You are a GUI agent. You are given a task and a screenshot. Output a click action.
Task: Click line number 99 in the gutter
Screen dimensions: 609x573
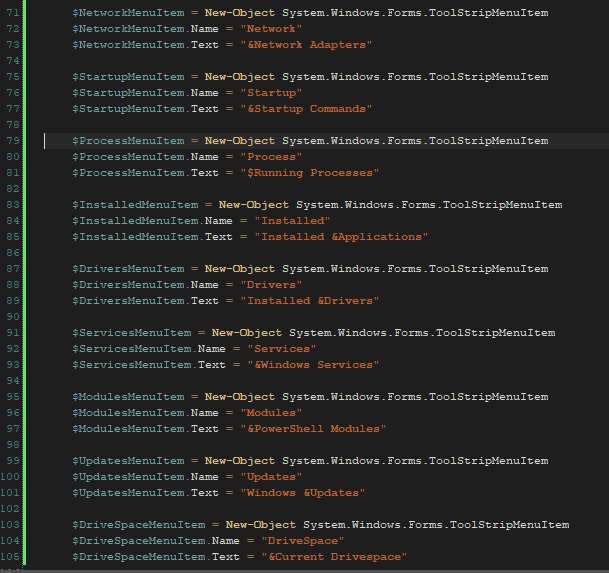tap(12, 461)
